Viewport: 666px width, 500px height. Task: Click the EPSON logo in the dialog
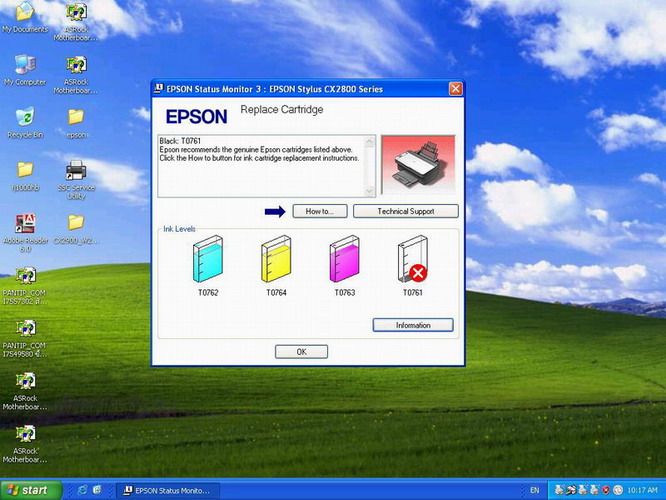[196, 116]
